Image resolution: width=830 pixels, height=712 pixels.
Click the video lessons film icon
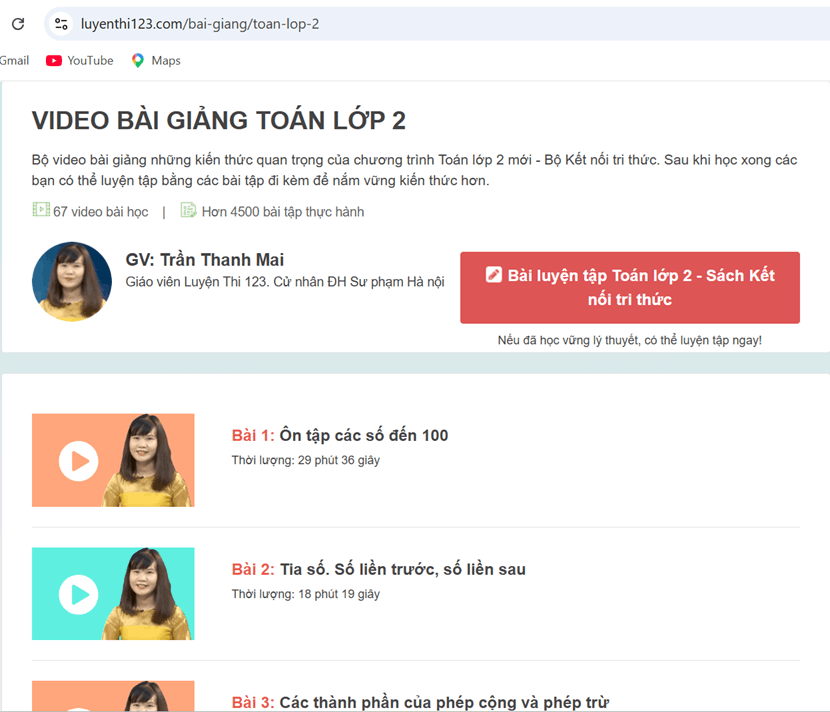click(41, 210)
